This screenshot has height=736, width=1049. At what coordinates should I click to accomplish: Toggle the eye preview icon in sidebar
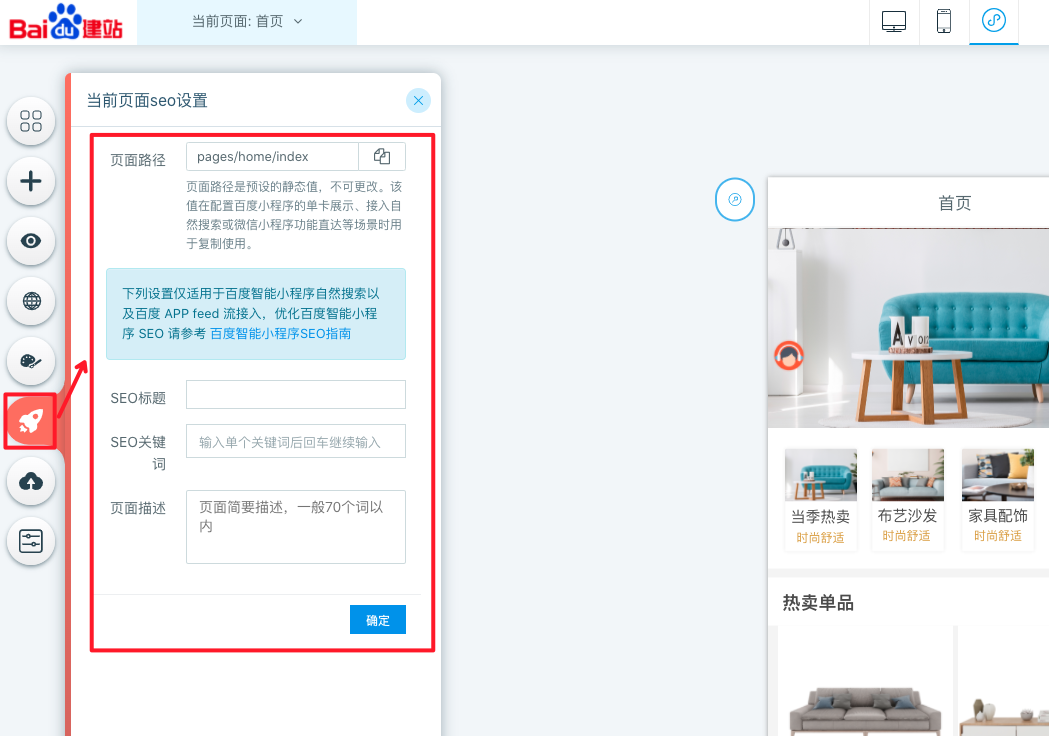click(x=31, y=241)
